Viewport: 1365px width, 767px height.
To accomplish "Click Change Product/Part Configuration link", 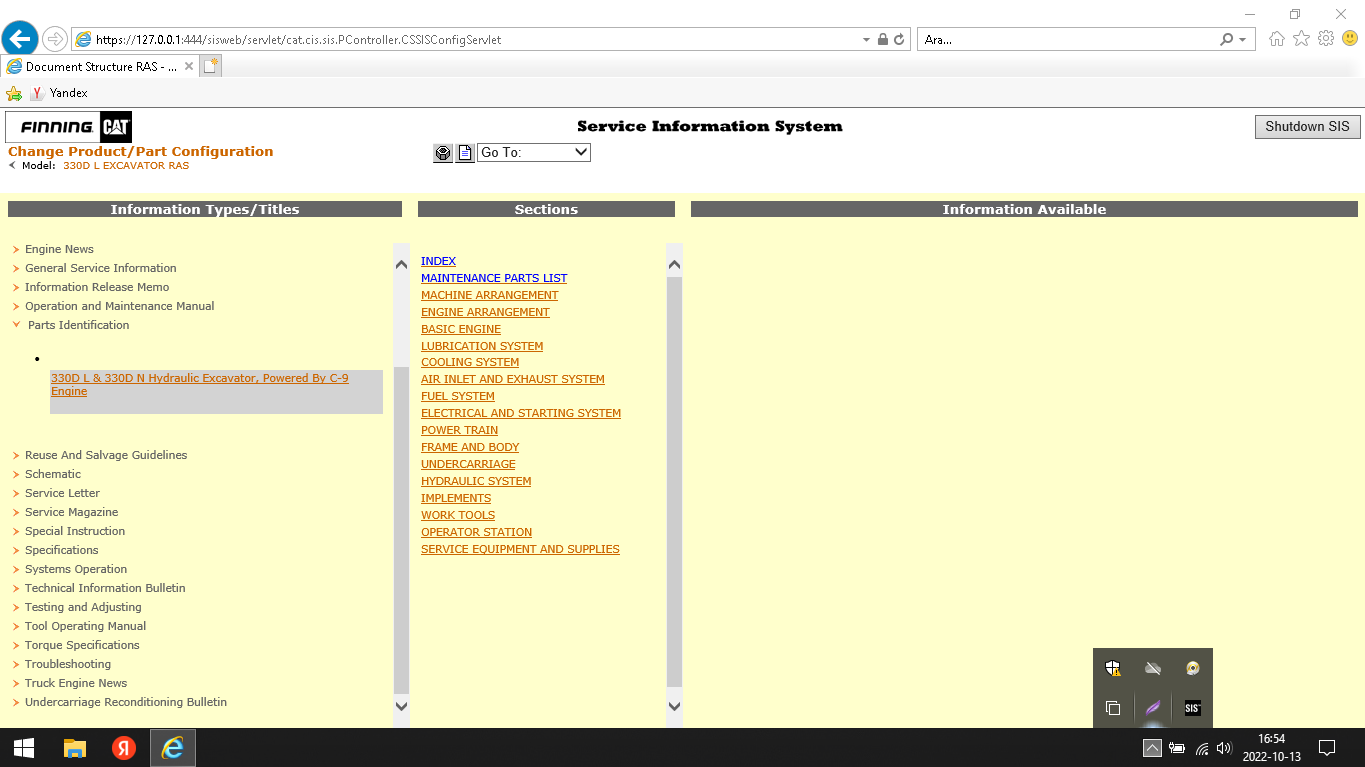I will [x=140, y=152].
